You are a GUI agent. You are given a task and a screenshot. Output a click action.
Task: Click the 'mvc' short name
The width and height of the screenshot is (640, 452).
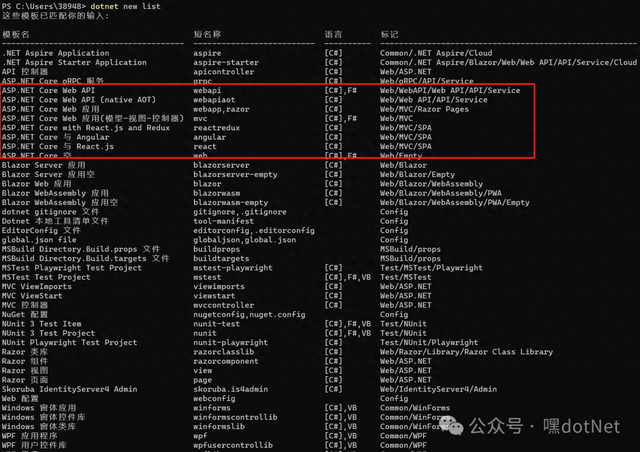[x=200, y=118]
